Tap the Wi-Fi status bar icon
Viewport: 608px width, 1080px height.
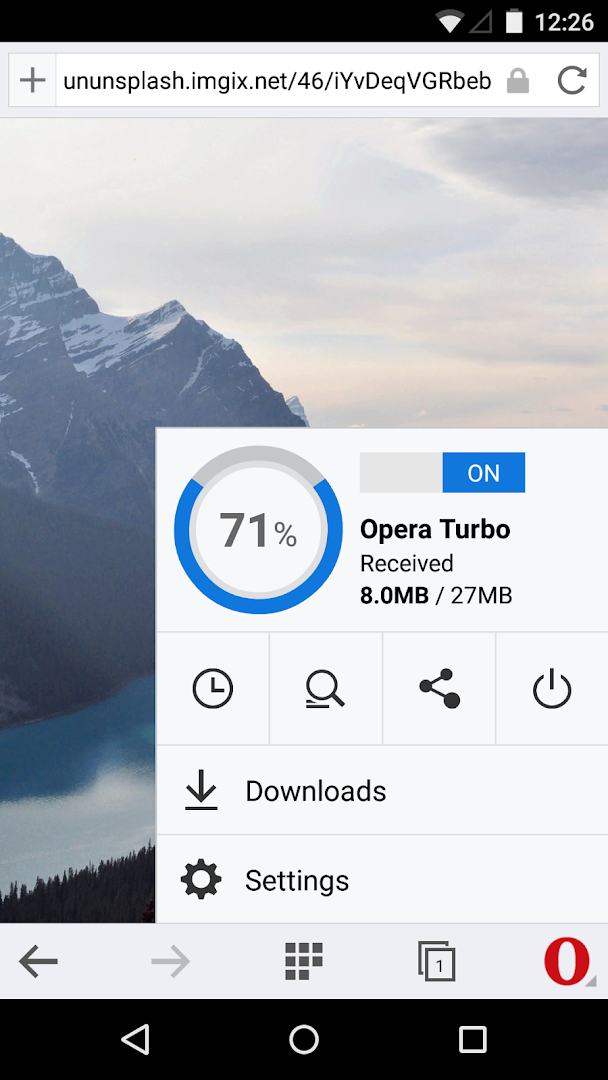point(449,22)
